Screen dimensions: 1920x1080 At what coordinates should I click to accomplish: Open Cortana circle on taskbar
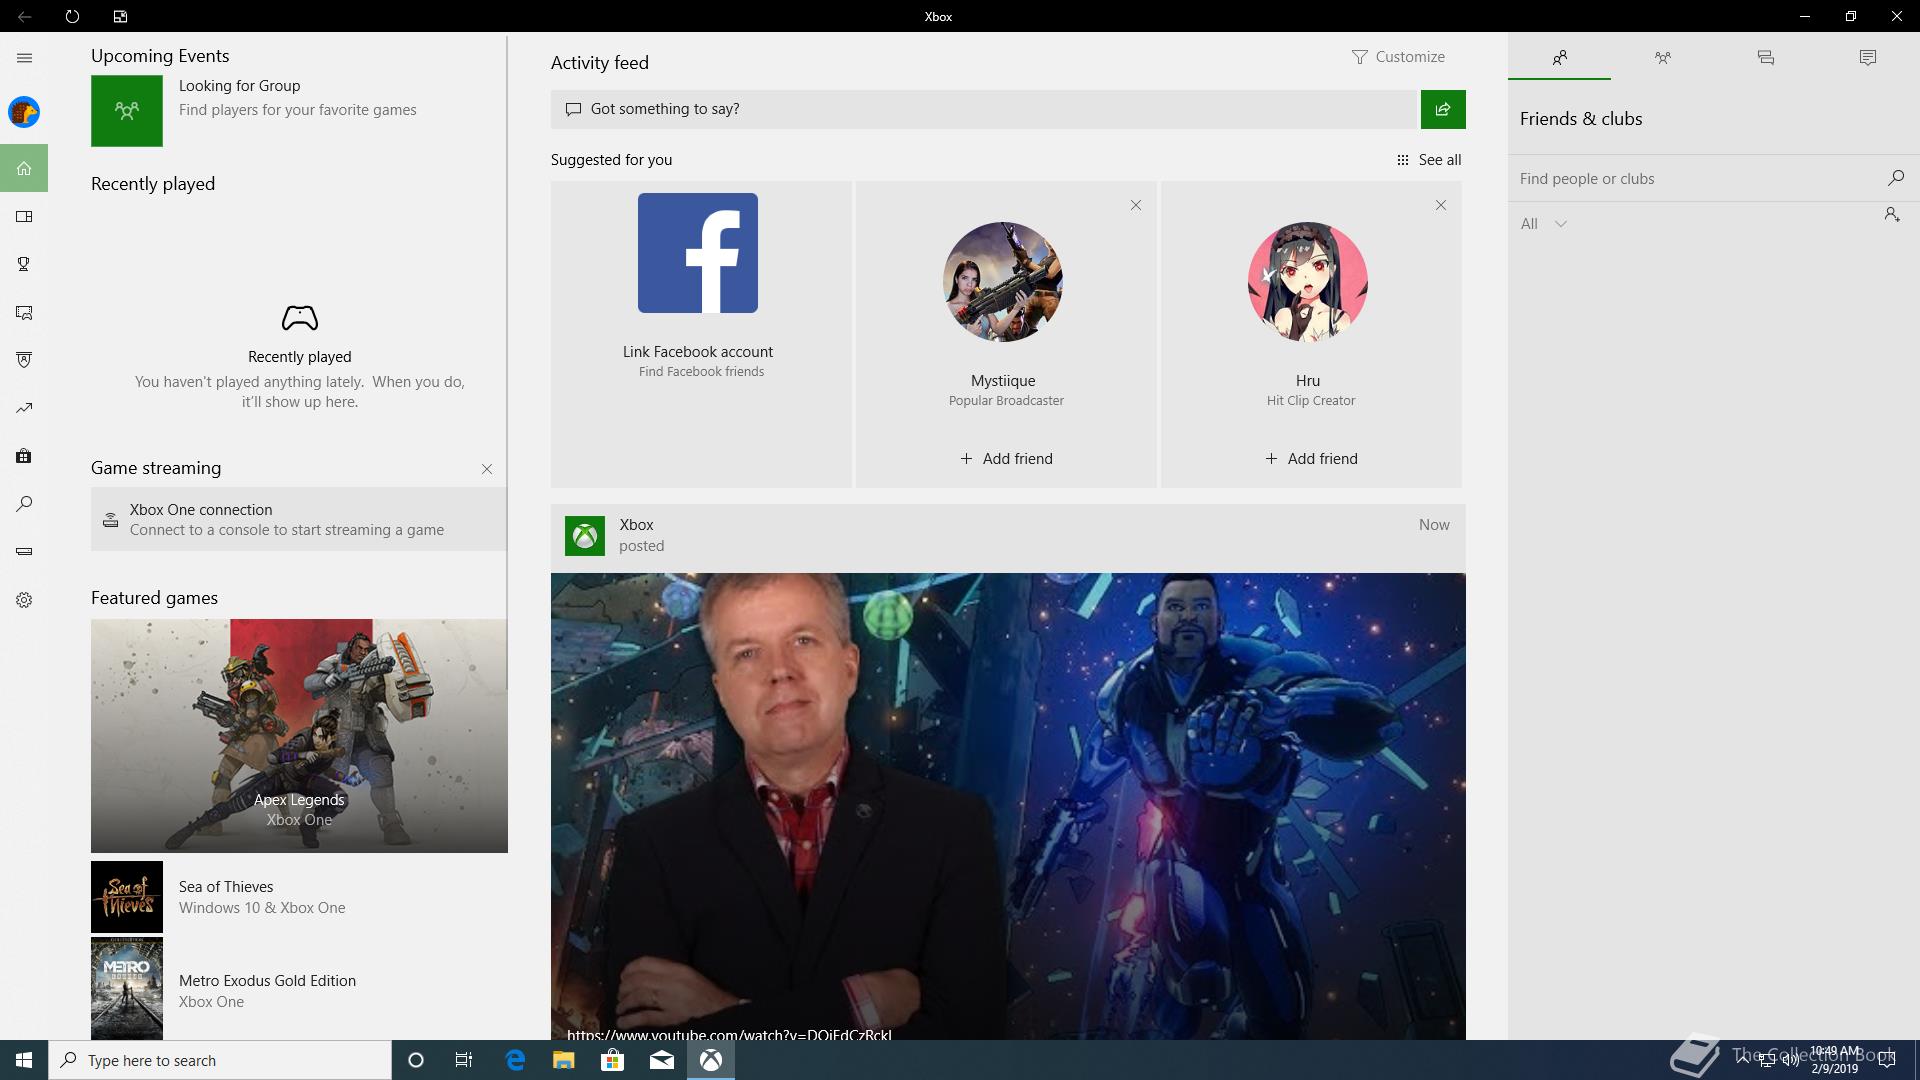416,1060
